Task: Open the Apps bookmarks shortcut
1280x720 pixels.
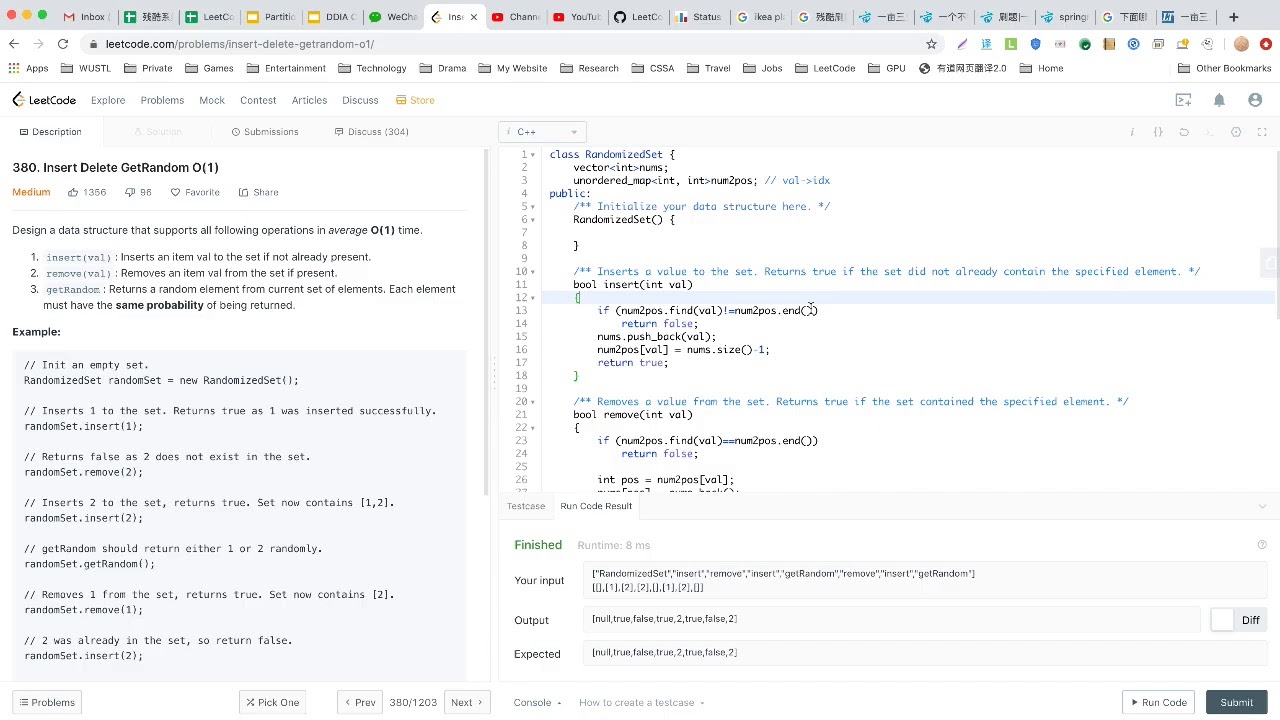Action: (28, 68)
